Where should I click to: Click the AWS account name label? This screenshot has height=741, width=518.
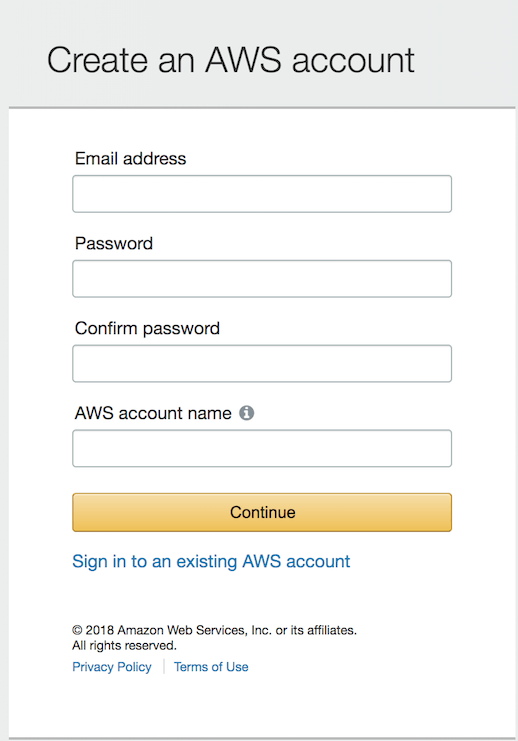pos(153,413)
